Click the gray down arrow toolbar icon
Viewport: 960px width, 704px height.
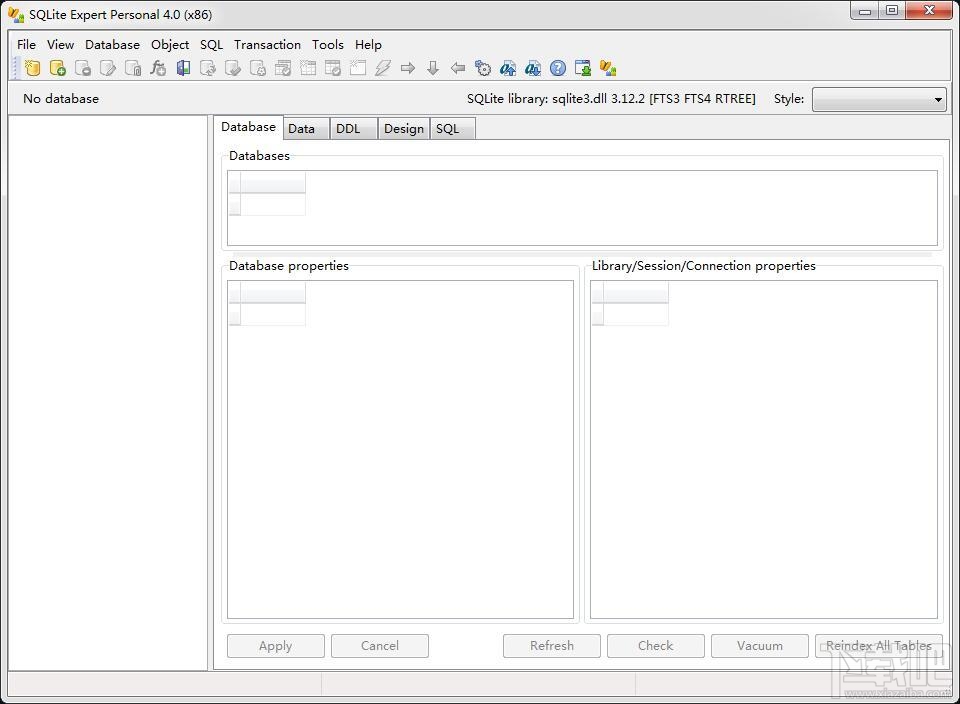tap(433, 68)
